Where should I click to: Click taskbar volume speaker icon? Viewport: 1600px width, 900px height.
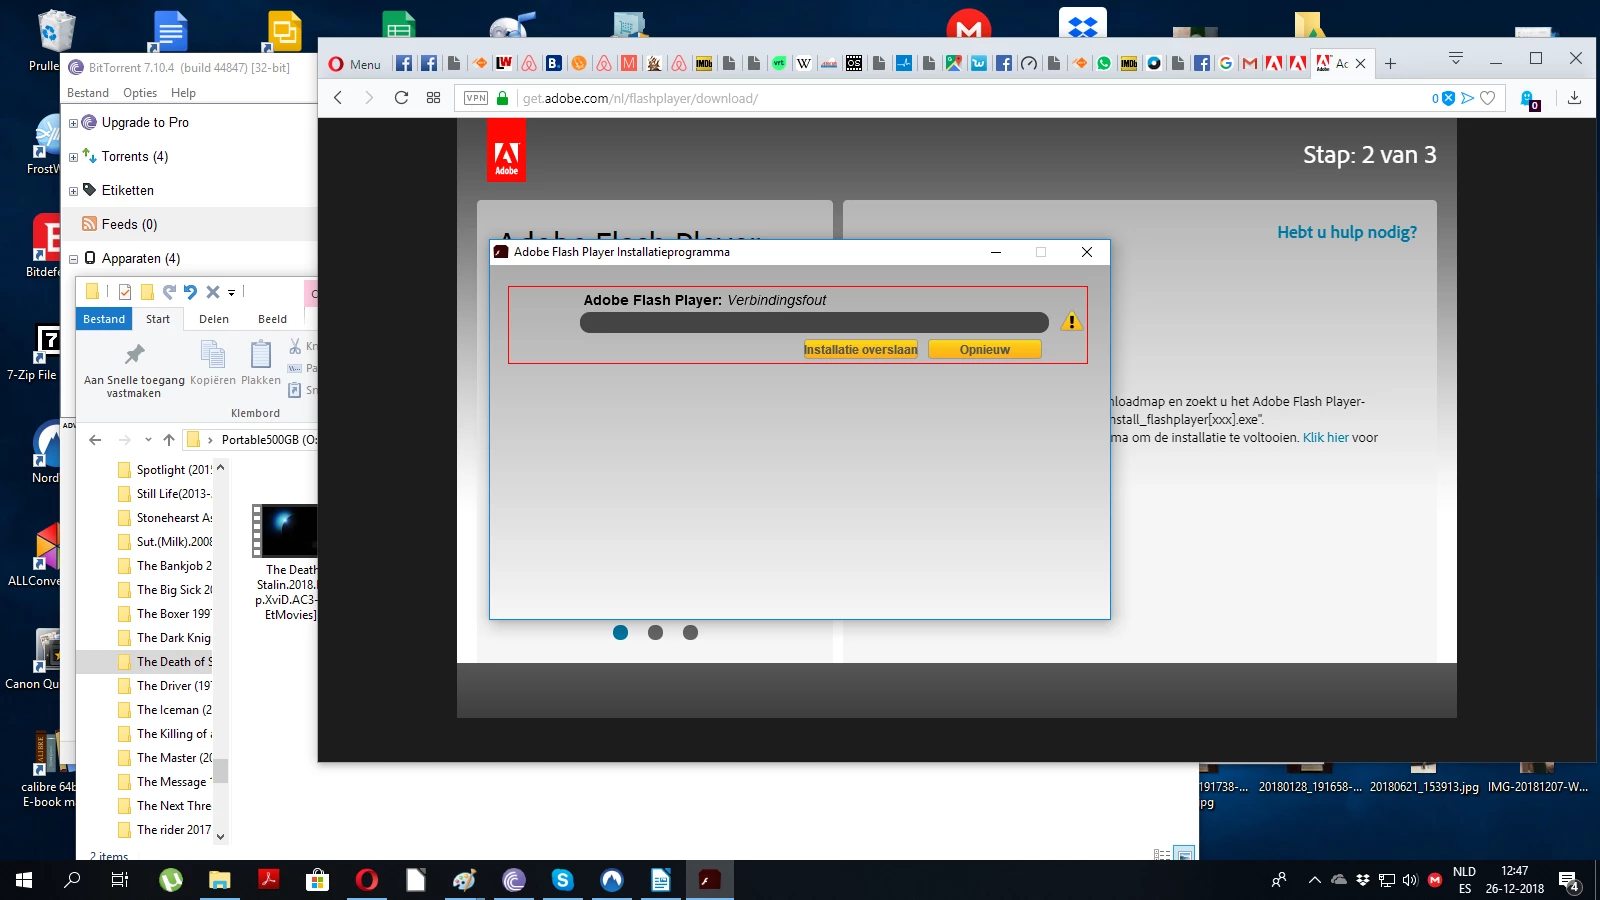click(x=1410, y=880)
